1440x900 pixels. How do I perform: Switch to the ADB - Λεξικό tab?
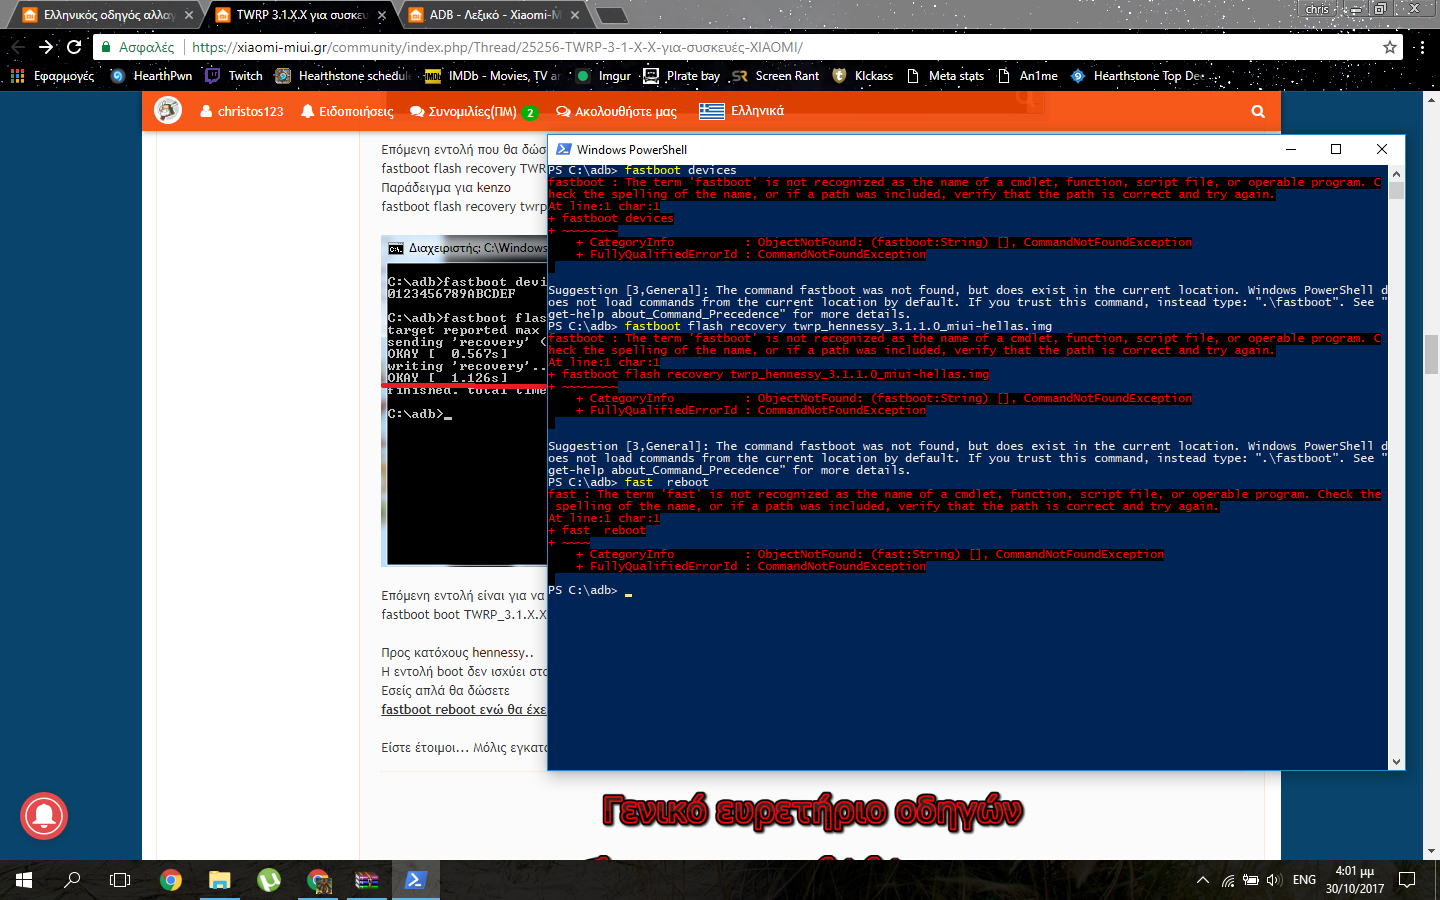(495, 15)
